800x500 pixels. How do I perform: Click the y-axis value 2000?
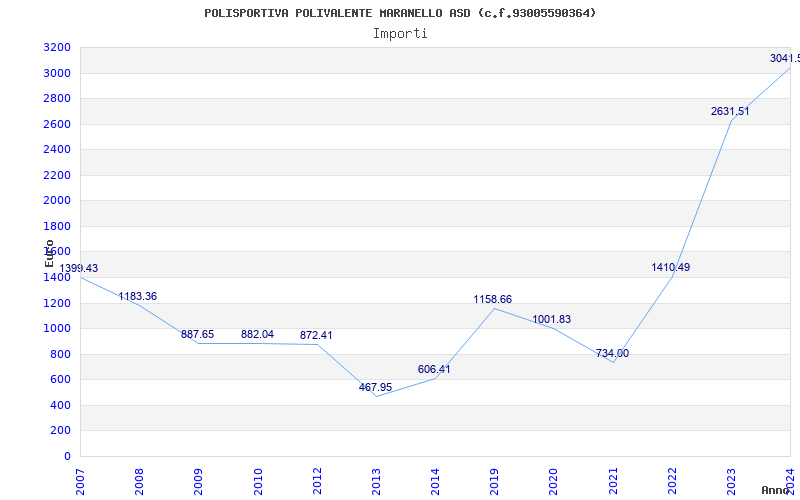(x=57, y=201)
